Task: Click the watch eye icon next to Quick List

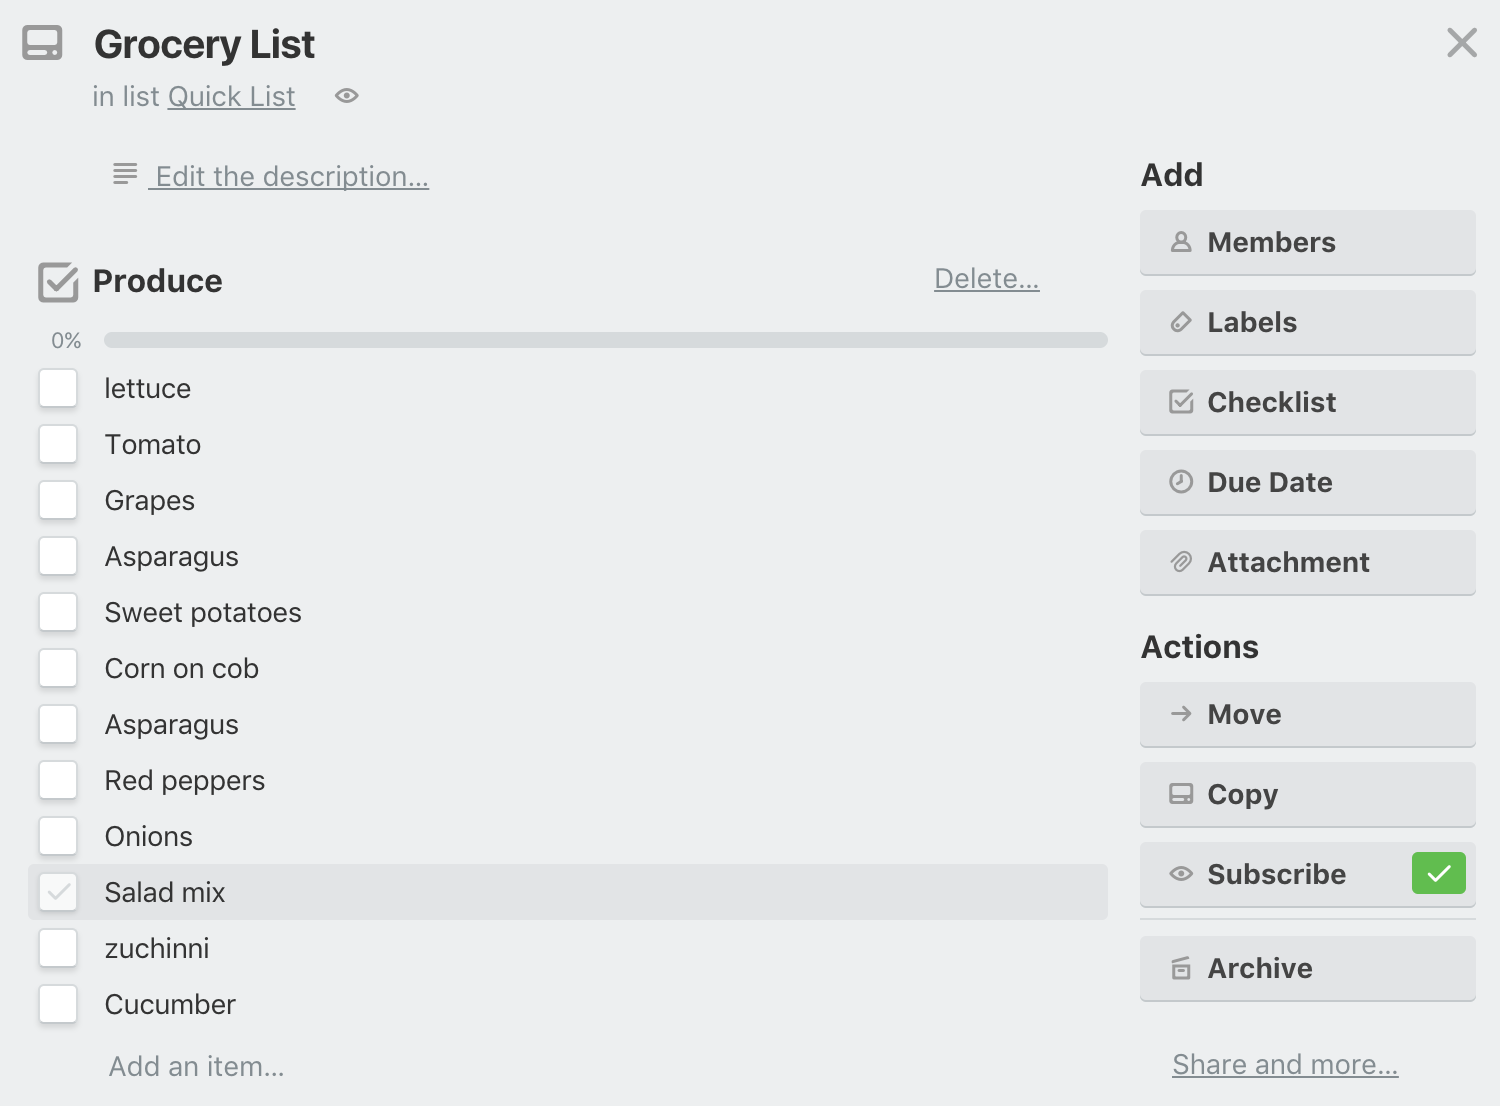Action: pos(346,96)
